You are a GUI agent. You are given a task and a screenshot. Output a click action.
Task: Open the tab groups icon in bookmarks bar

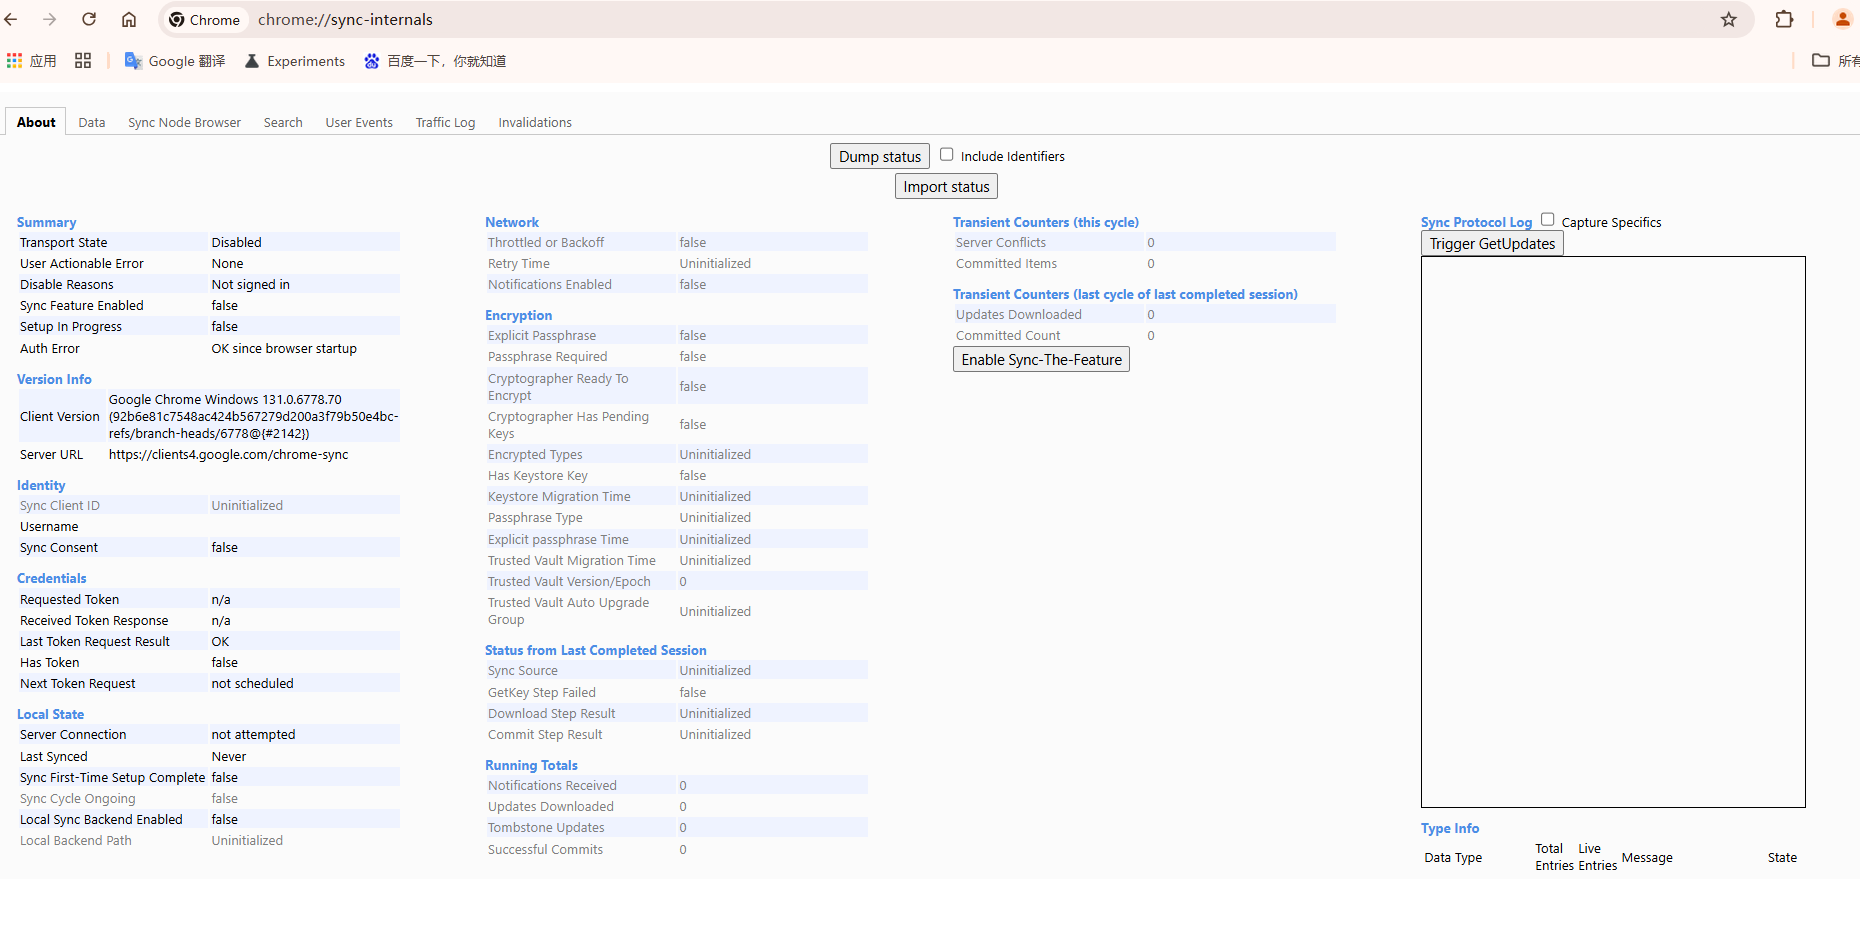[x=83, y=61]
